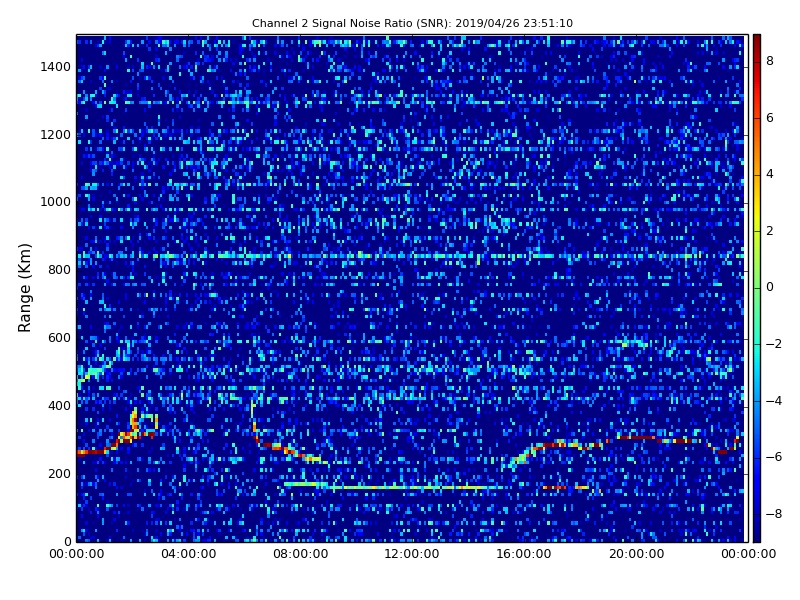Click the colorbar tick label −2
The width and height of the screenshot is (800, 600).
pyautogui.click(x=774, y=344)
